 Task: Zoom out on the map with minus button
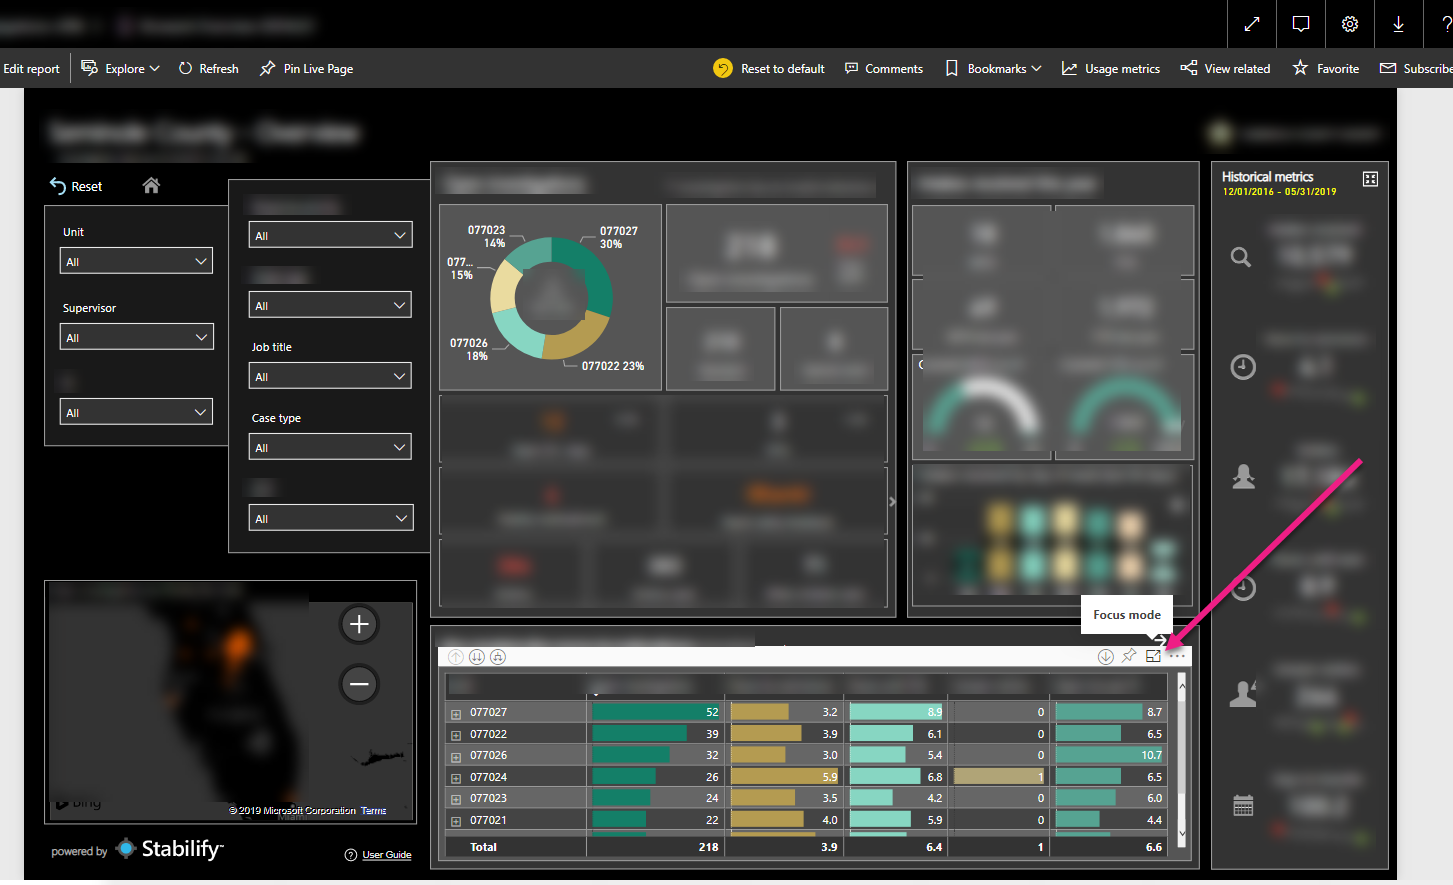(x=359, y=684)
